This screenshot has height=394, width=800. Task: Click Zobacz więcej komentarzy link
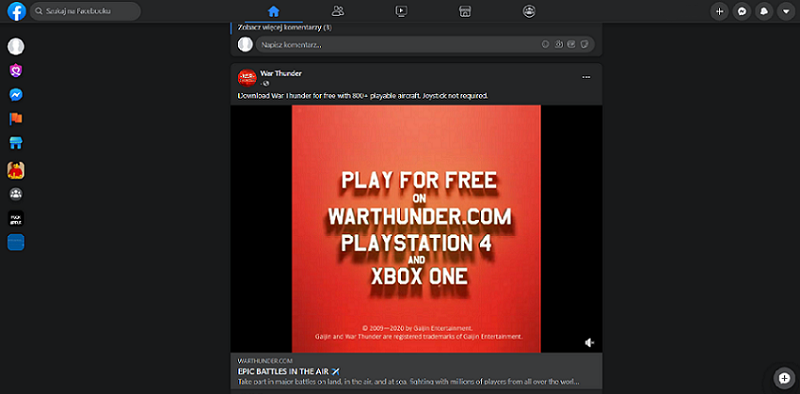[285, 27]
